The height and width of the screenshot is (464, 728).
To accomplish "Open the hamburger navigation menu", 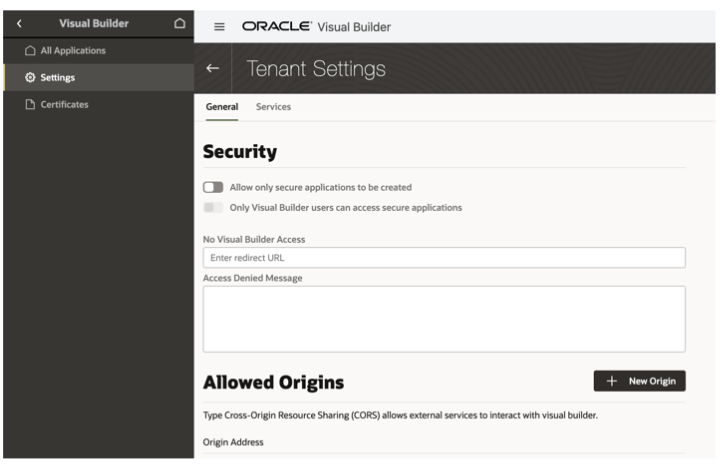I will click(x=219, y=27).
